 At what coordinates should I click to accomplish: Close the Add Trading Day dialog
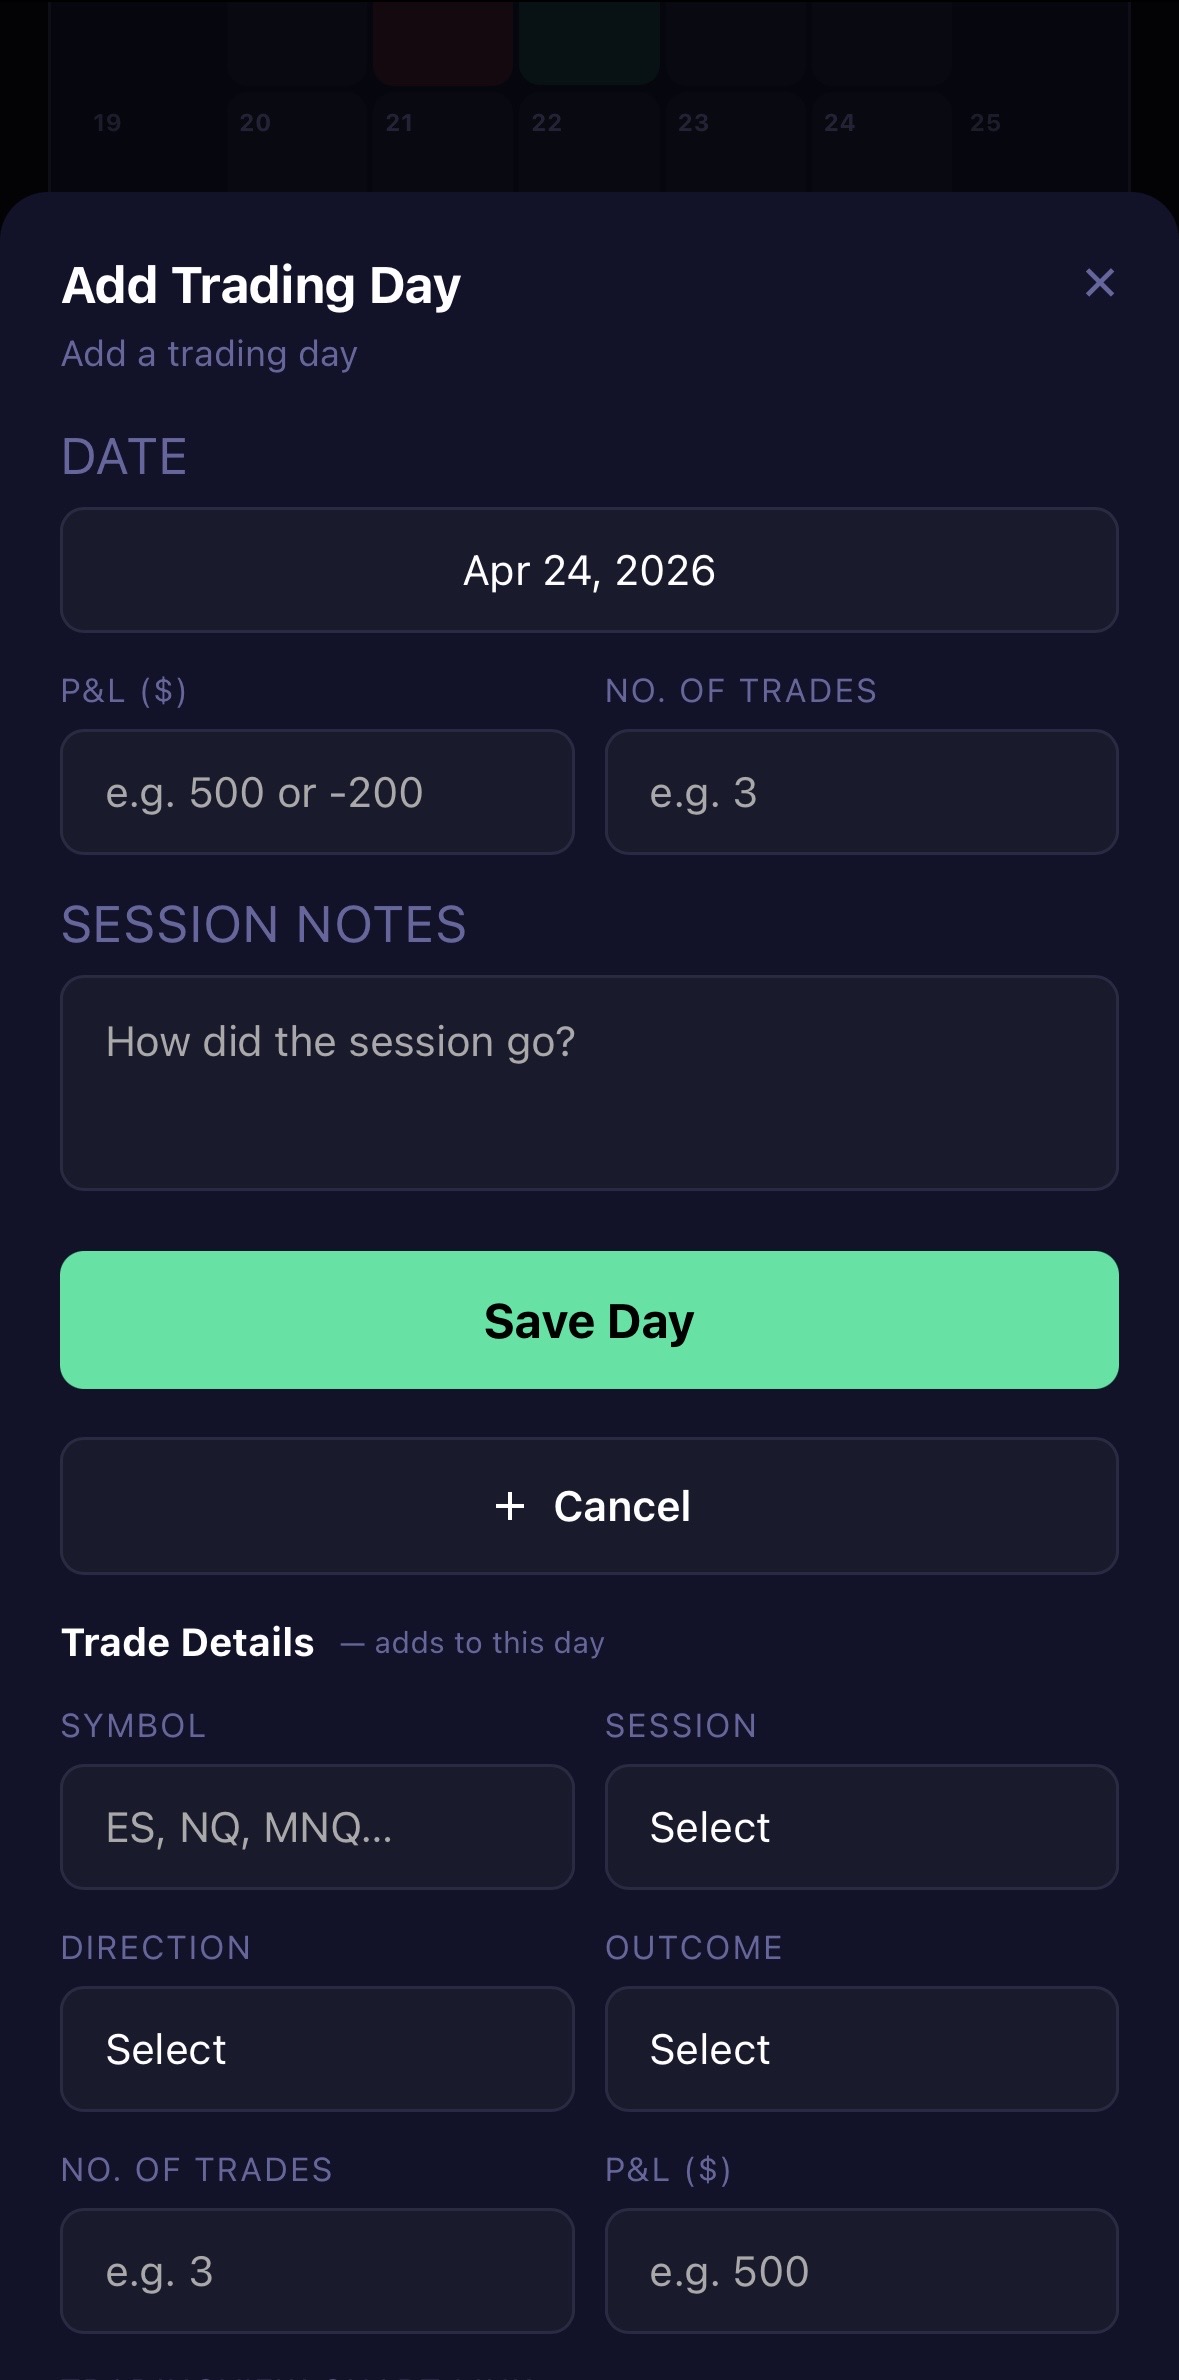click(x=1099, y=283)
